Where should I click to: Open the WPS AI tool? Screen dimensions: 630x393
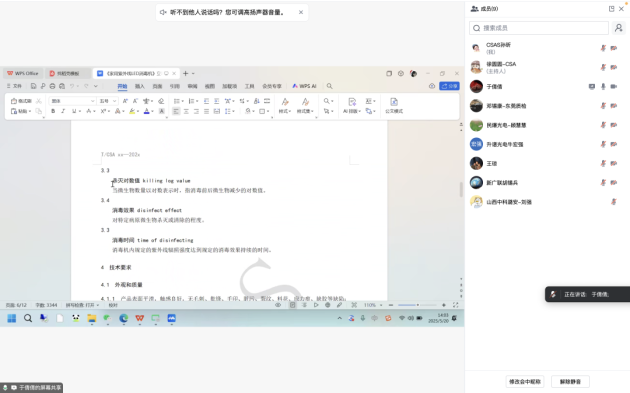tap(305, 86)
